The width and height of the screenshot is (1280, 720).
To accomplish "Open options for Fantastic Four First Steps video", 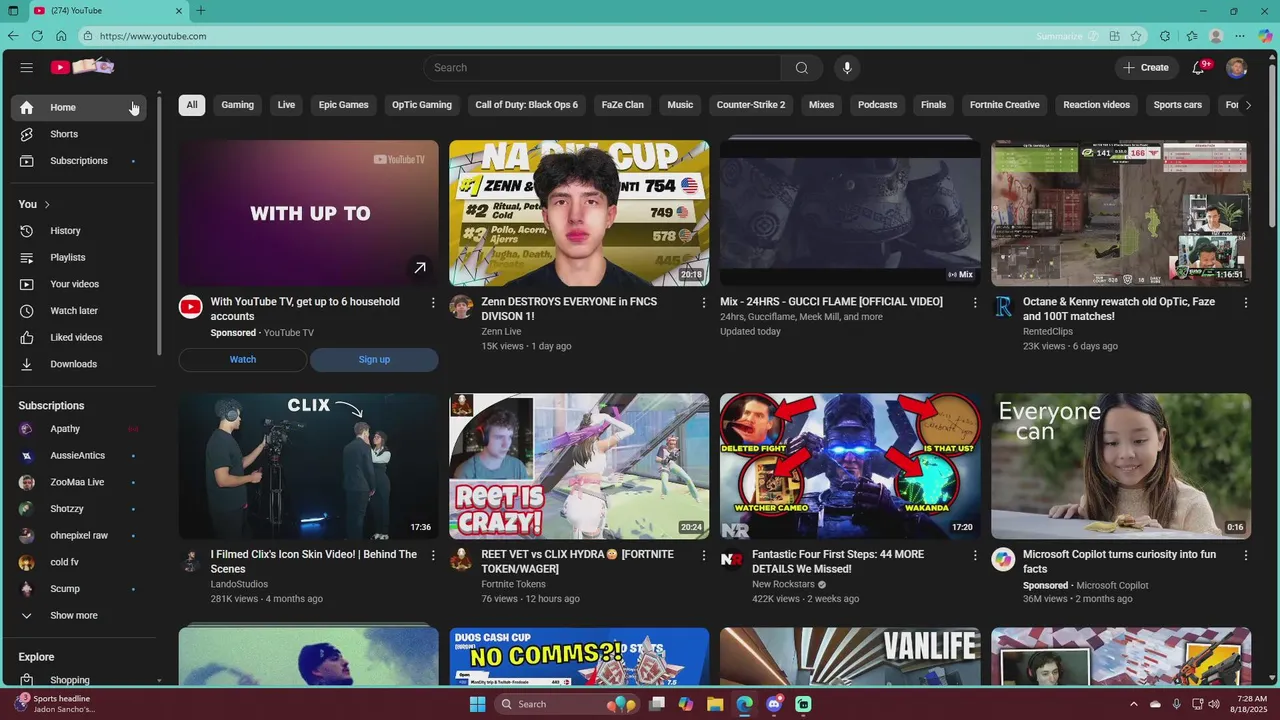I will point(975,555).
